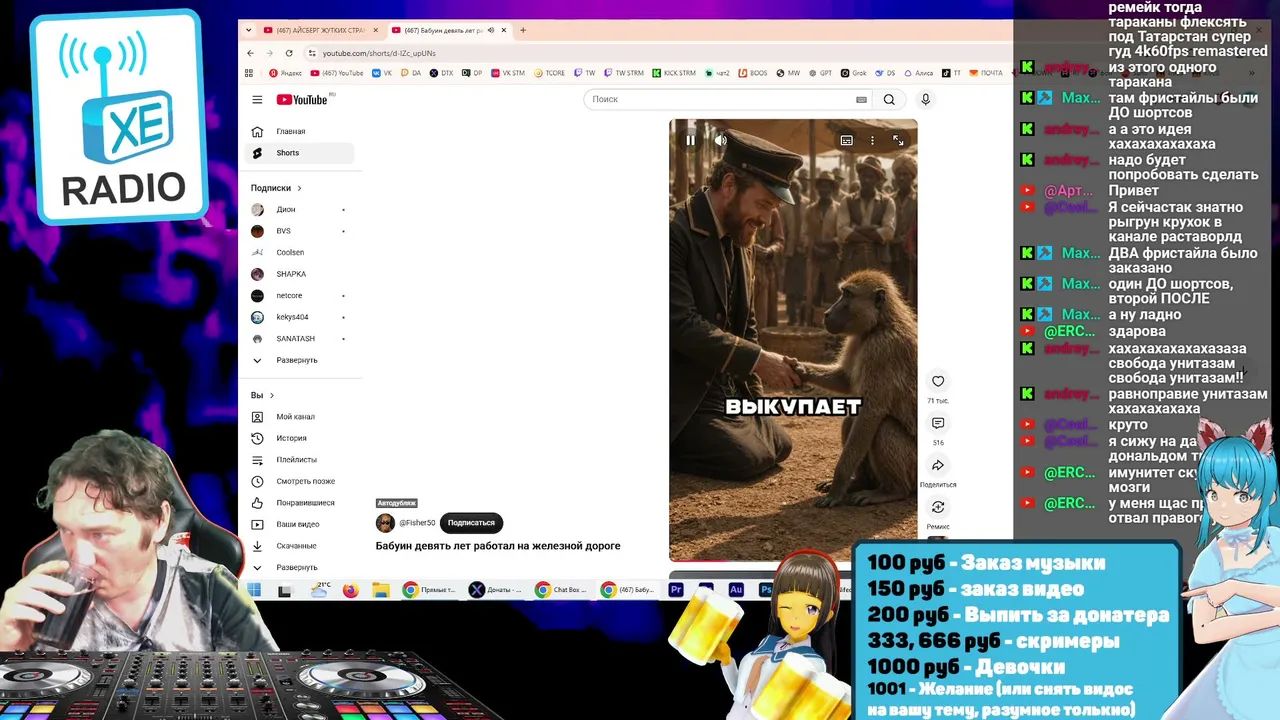The height and width of the screenshot is (720, 1280).
Task: Close the АЙСБЕРГ ЖУТКИХ СТРАН tab
Action: click(376, 30)
